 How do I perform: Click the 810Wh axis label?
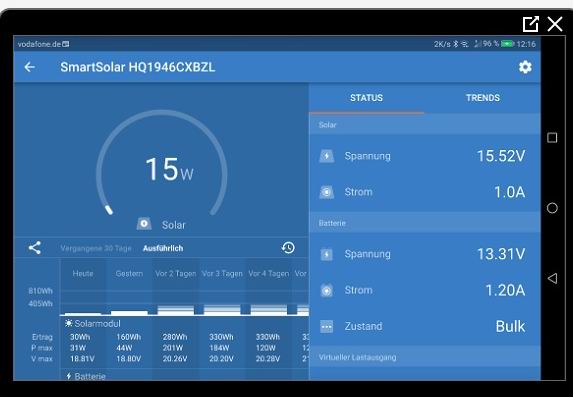(x=41, y=291)
